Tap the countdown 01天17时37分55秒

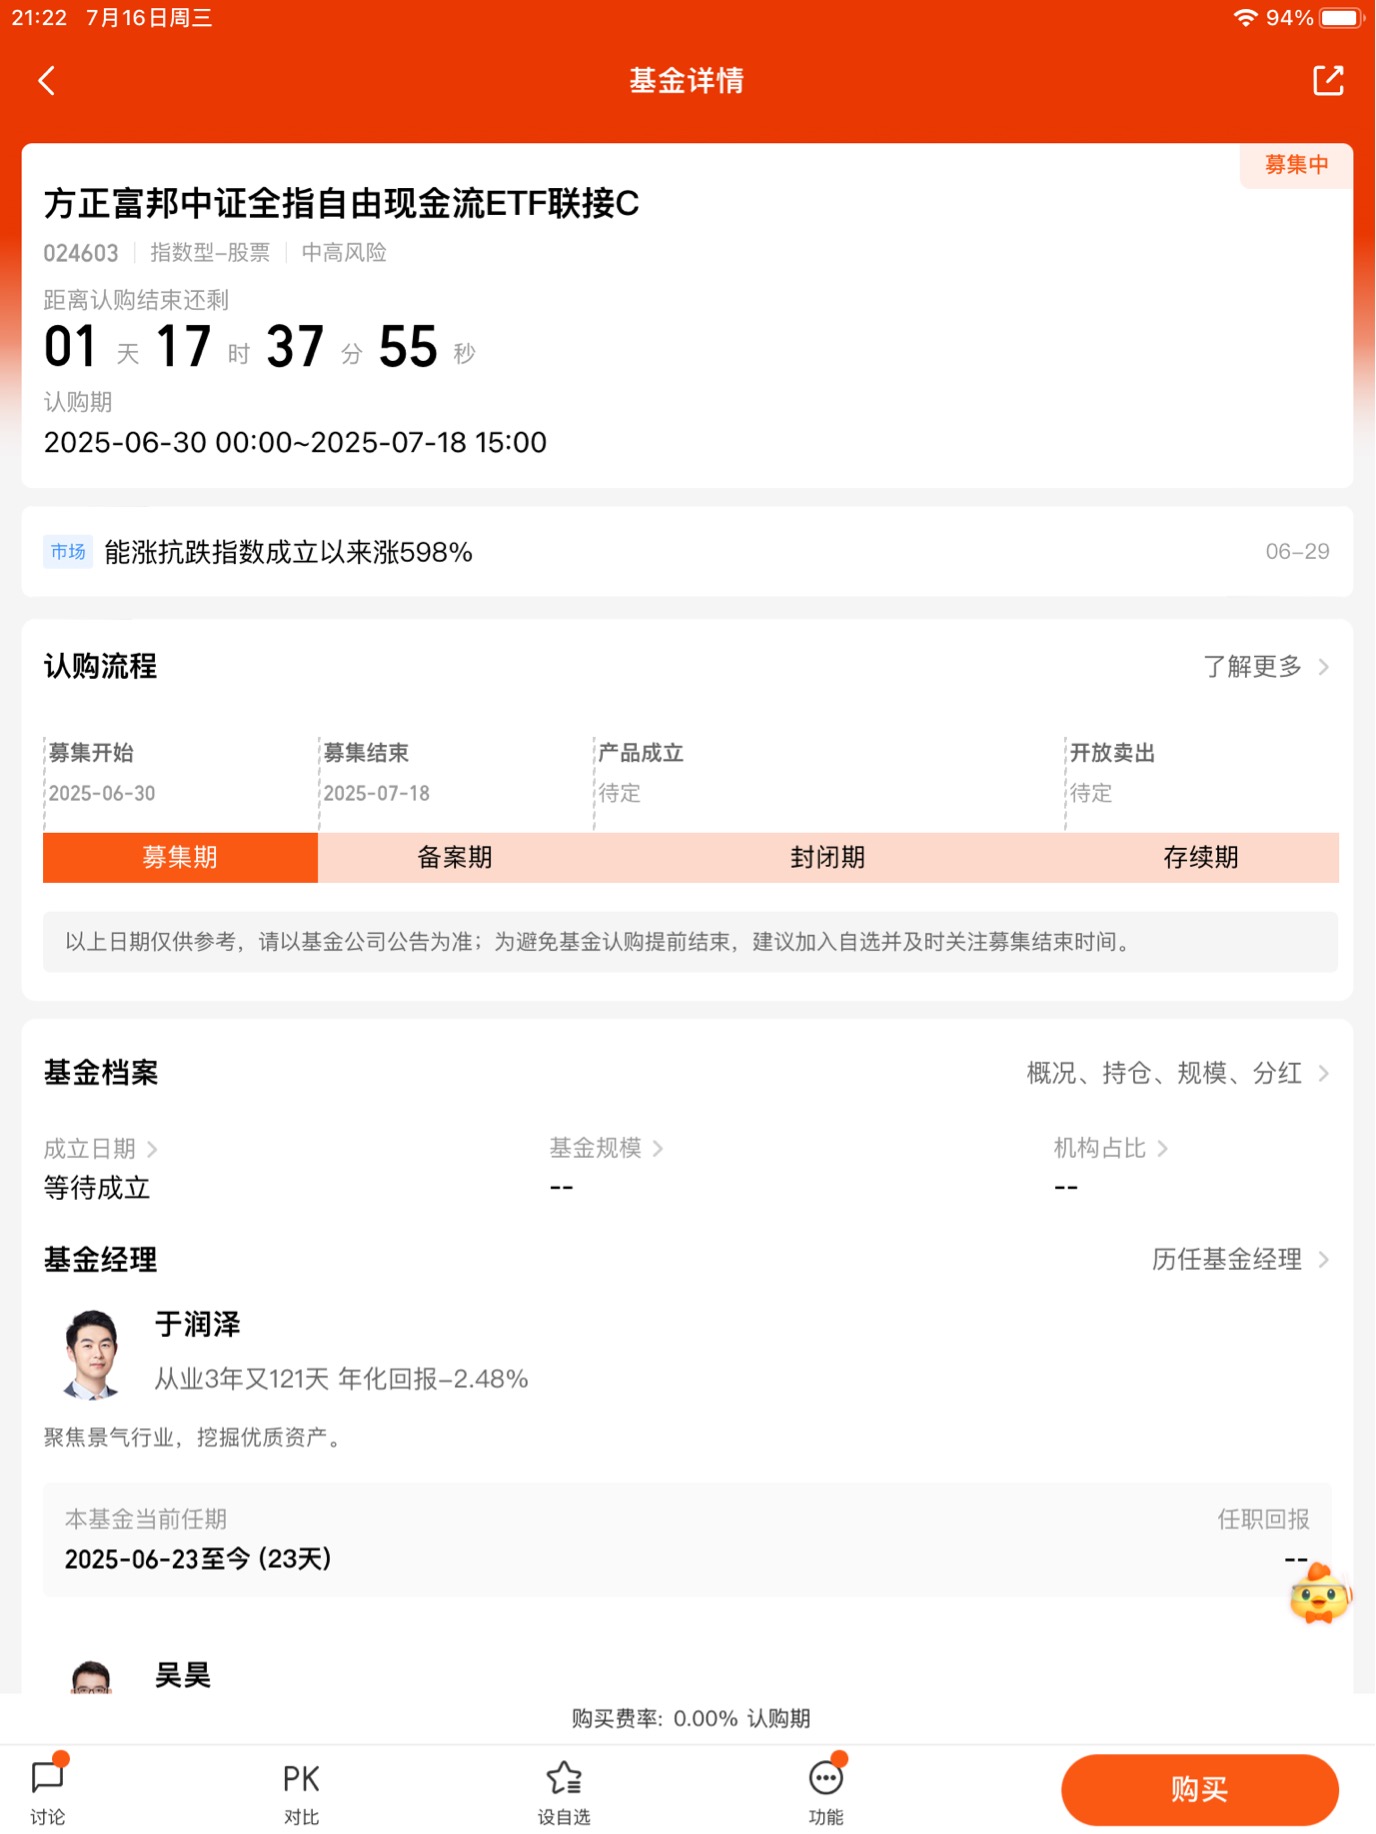pyautogui.click(x=260, y=347)
